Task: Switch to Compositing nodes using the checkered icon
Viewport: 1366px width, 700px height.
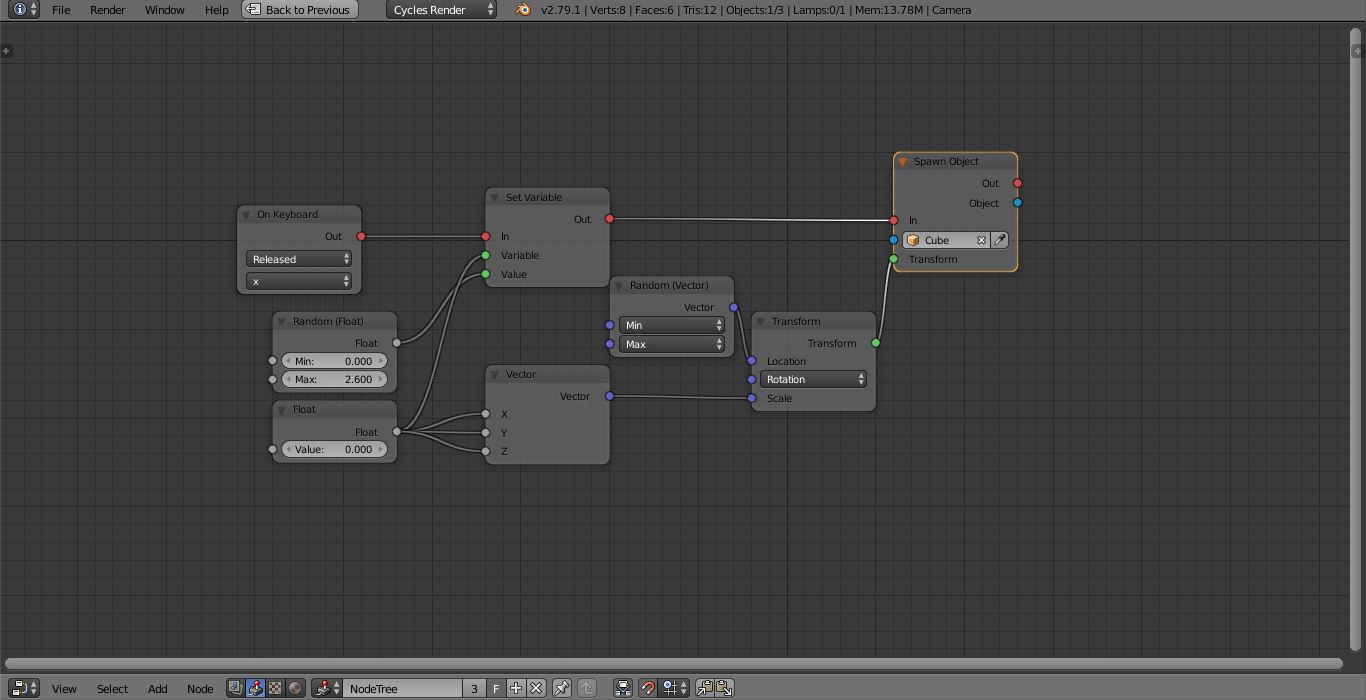Action: pos(276,688)
